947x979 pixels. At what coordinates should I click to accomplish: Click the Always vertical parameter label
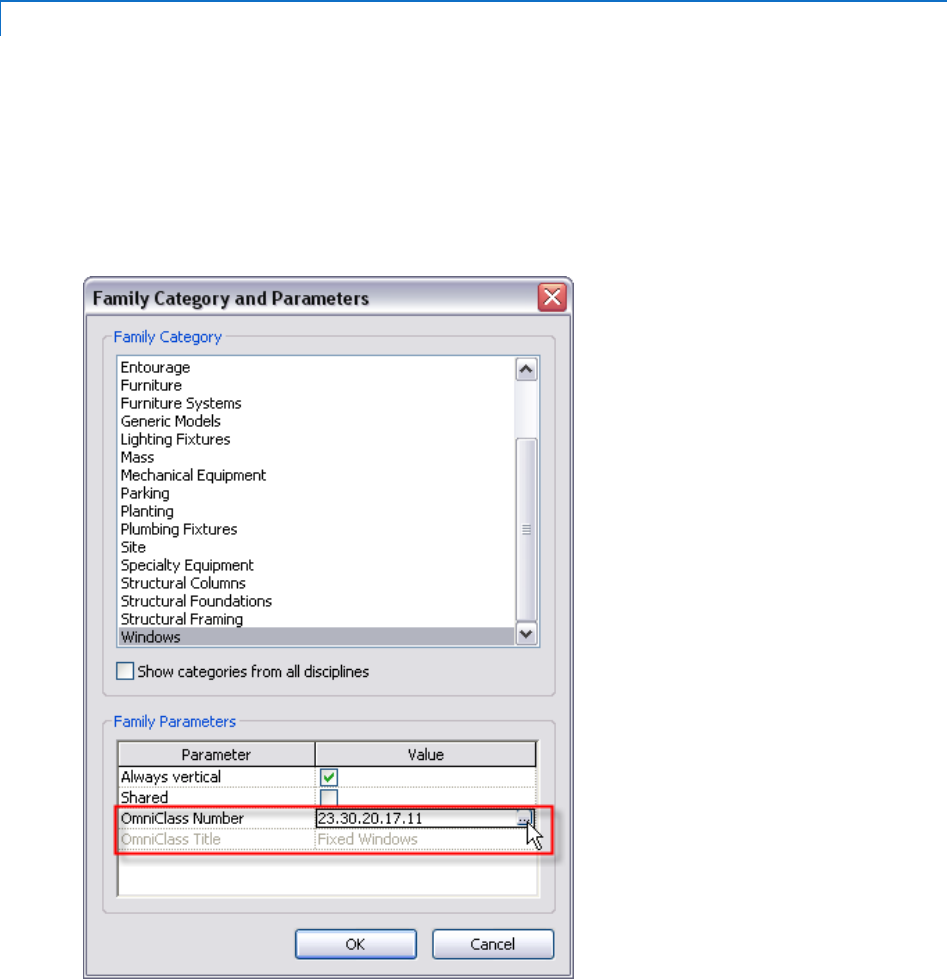coord(170,777)
